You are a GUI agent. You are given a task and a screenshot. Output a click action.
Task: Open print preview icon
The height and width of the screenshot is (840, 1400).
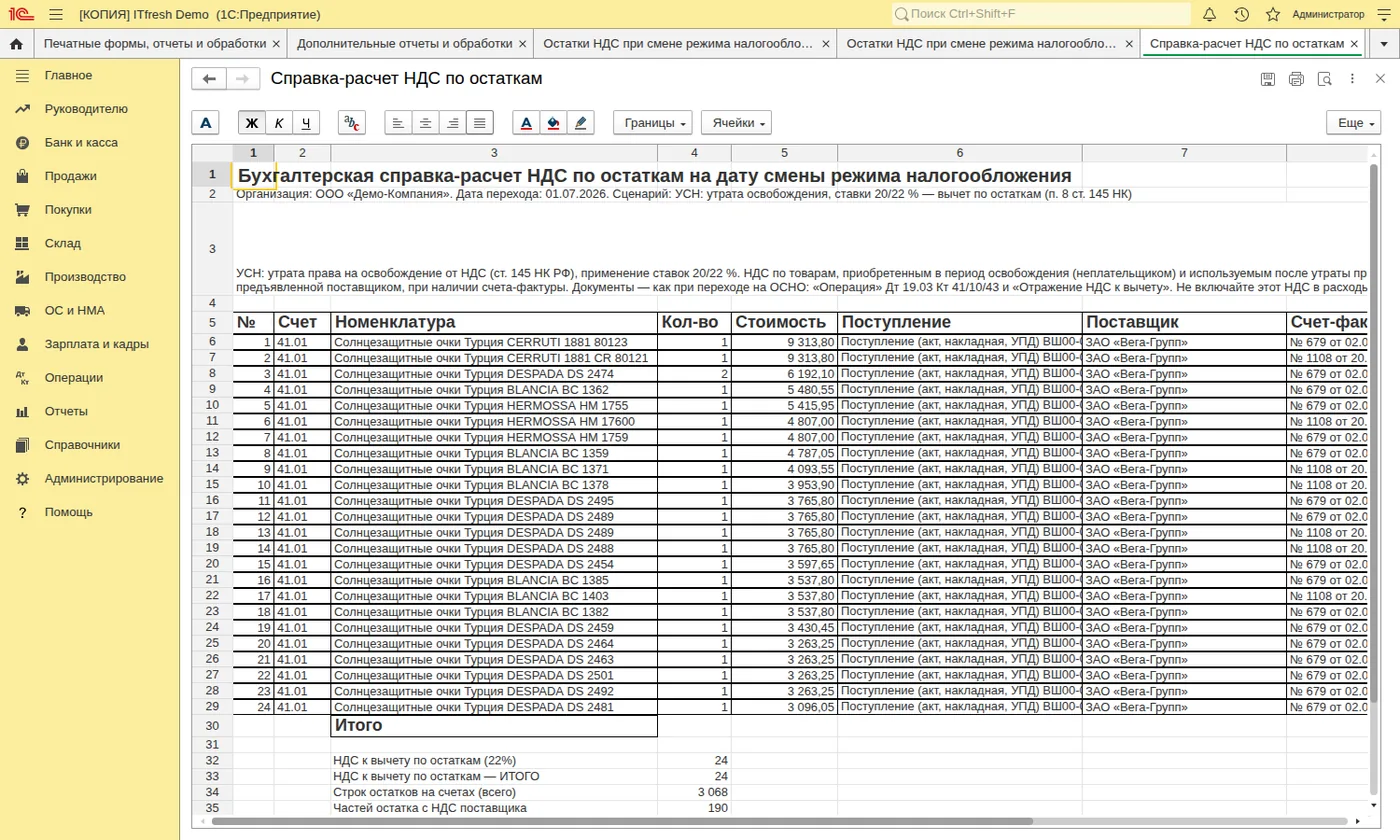(x=1324, y=79)
